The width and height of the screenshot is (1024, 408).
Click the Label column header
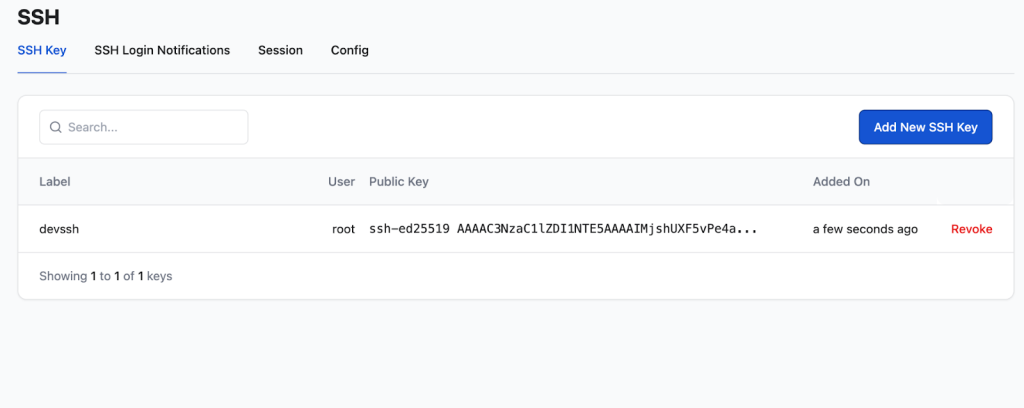coord(55,182)
